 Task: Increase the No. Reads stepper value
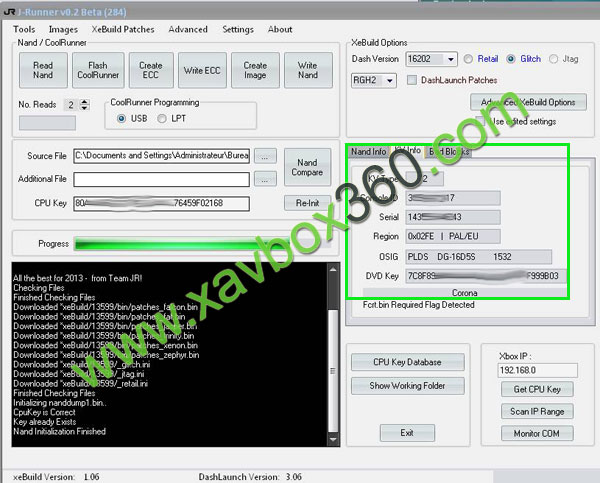point(85,102)
